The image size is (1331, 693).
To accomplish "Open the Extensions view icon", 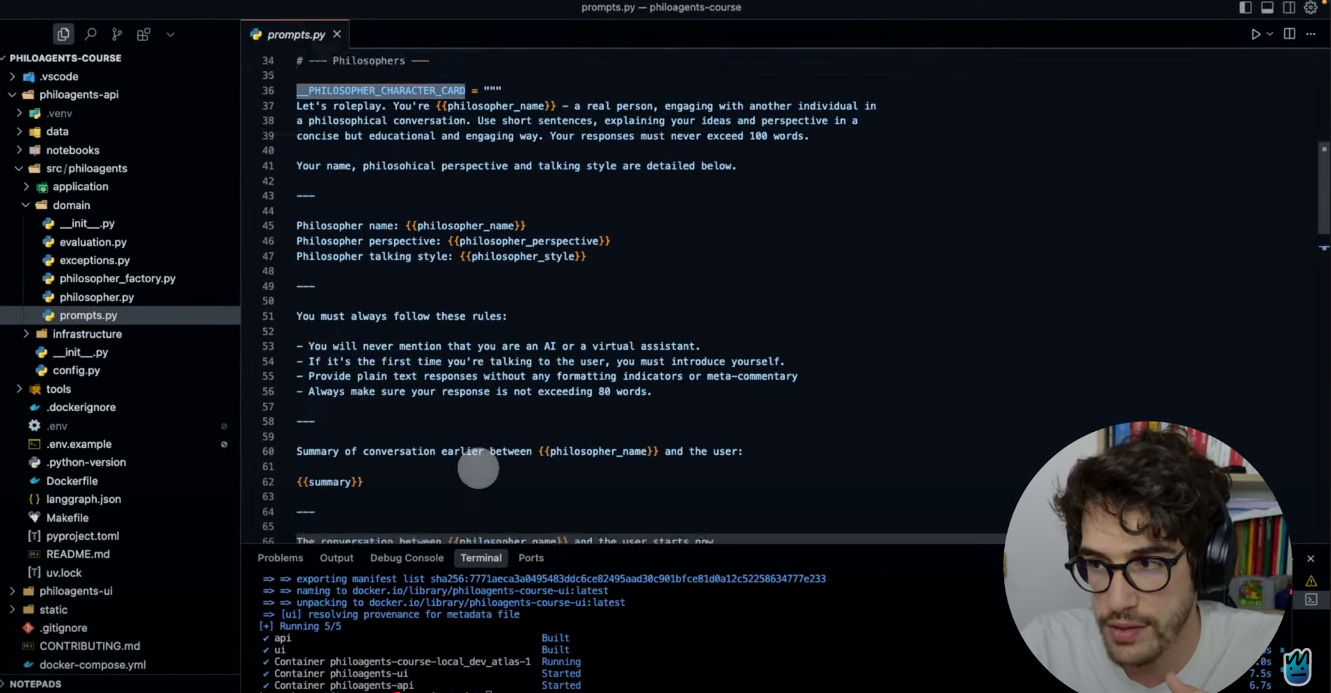I will [x=143, y=34].
